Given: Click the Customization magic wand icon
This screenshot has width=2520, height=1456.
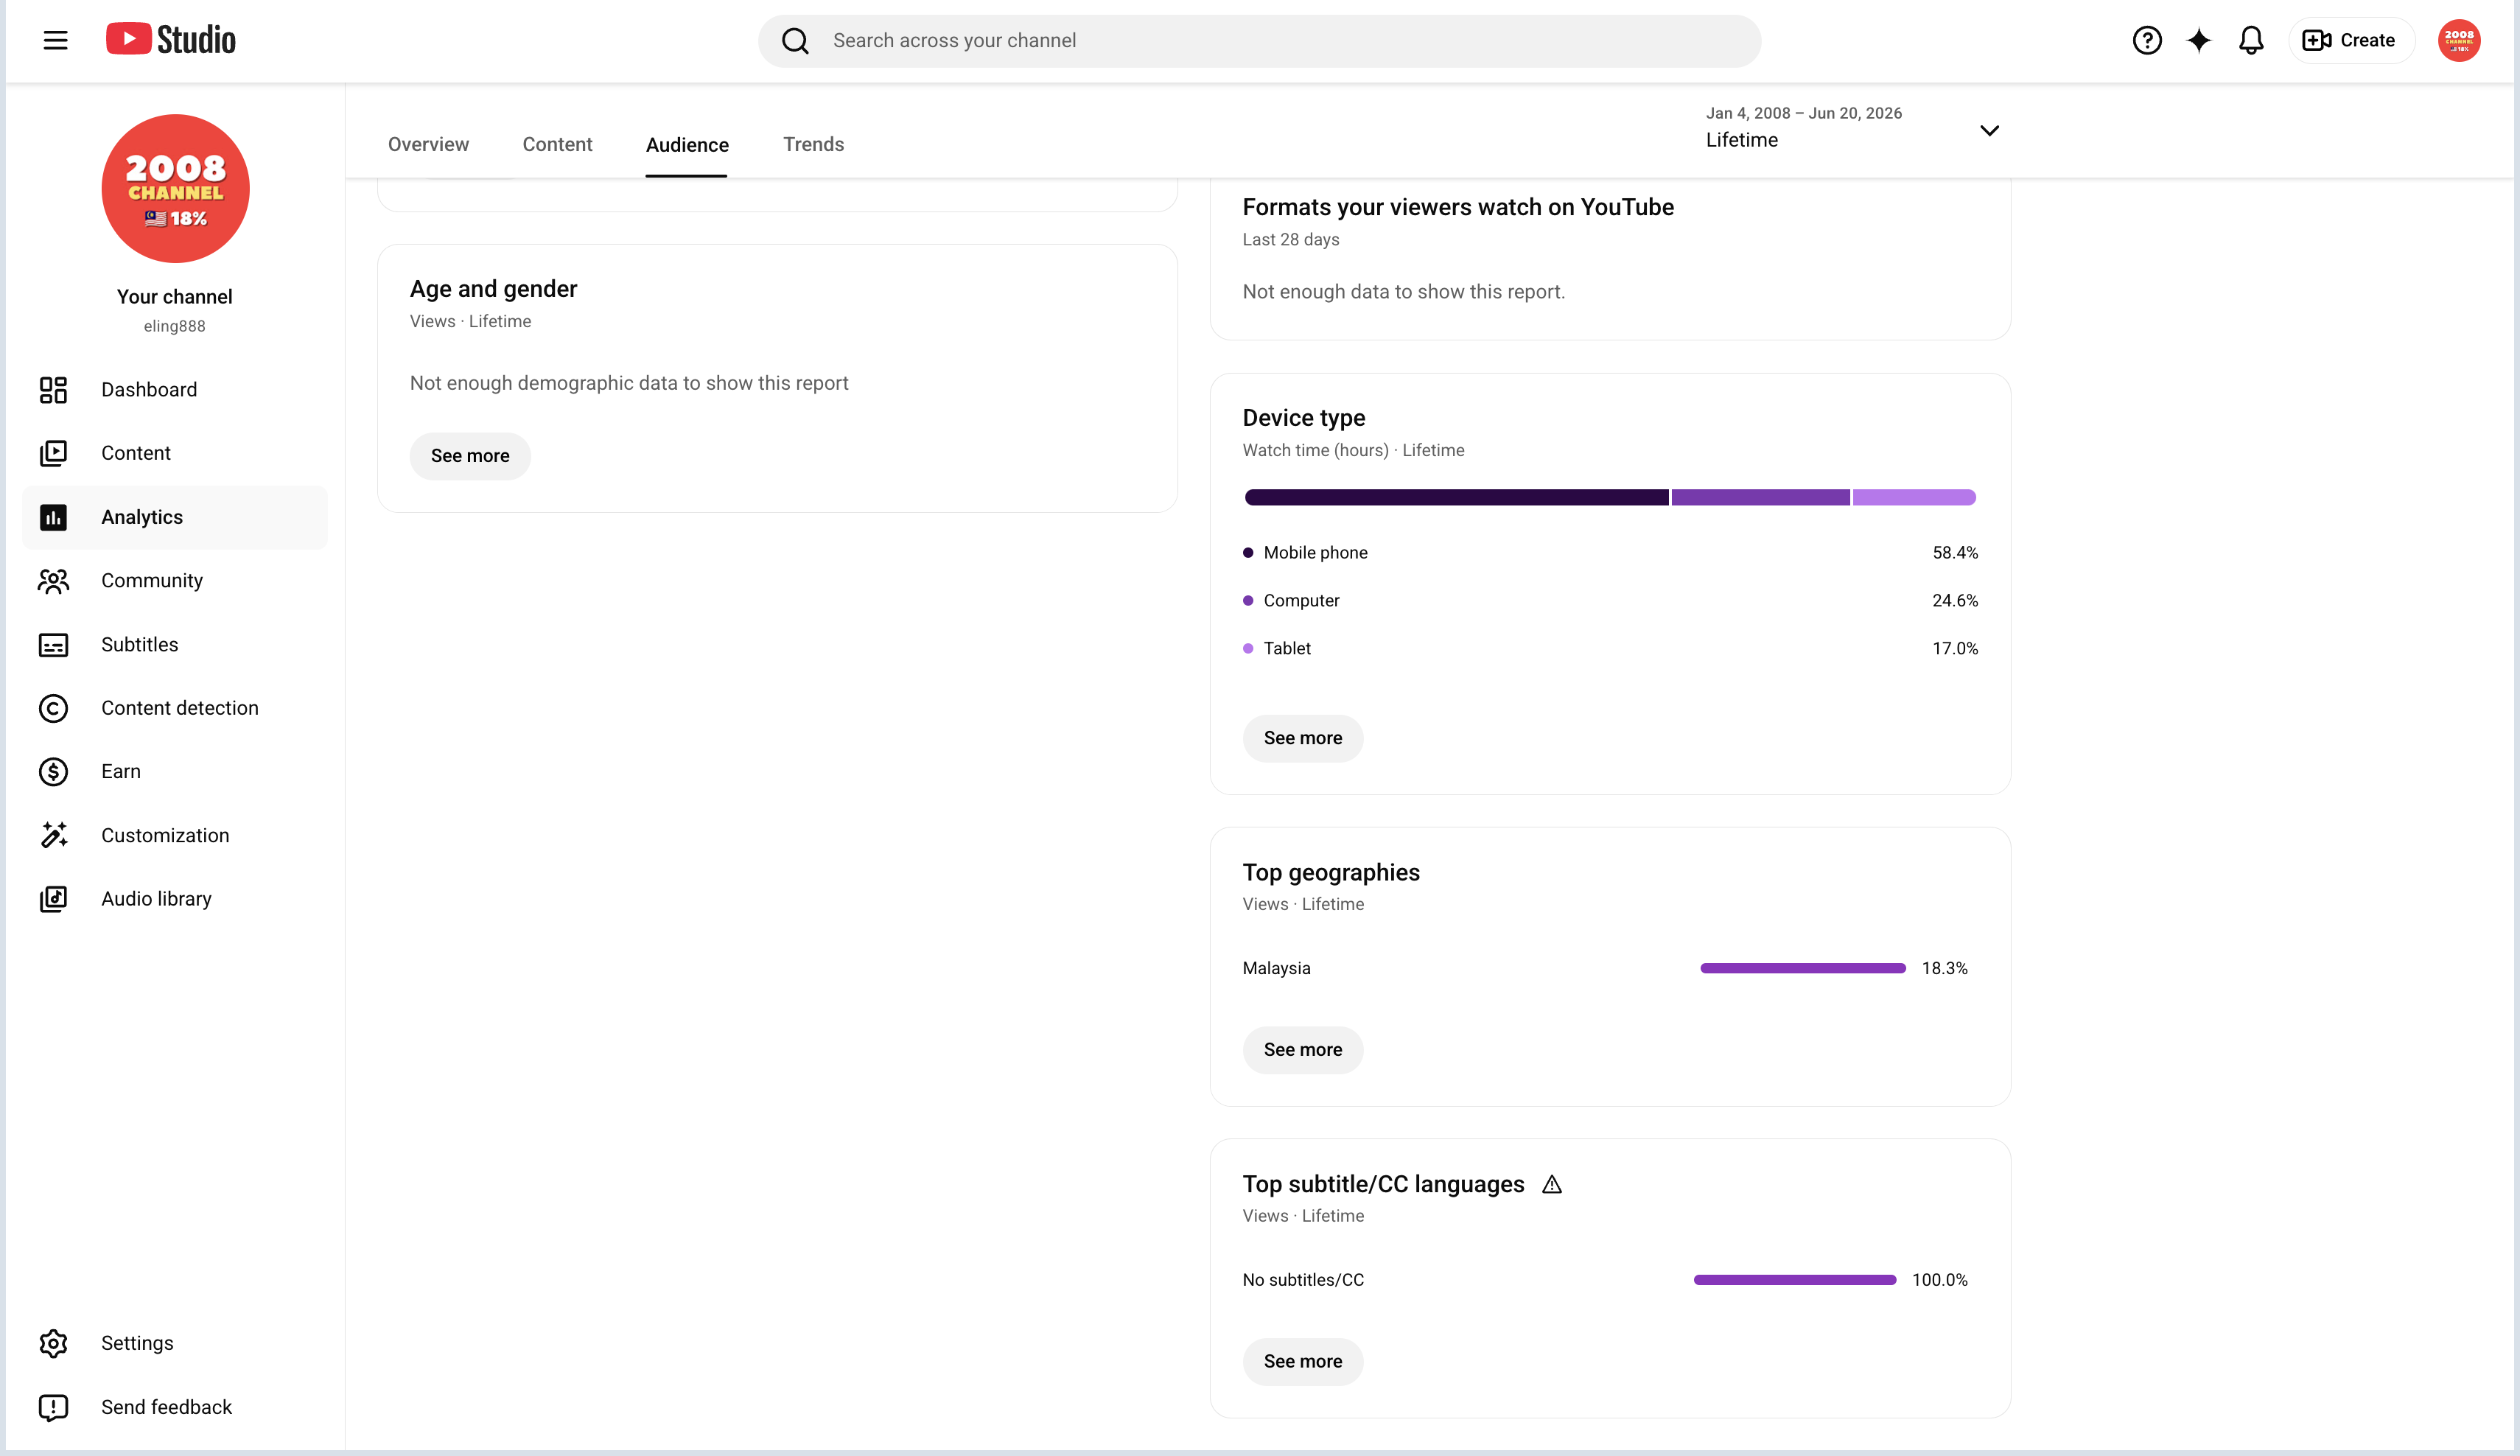Looking at the screenshot, I should [53, 835].
